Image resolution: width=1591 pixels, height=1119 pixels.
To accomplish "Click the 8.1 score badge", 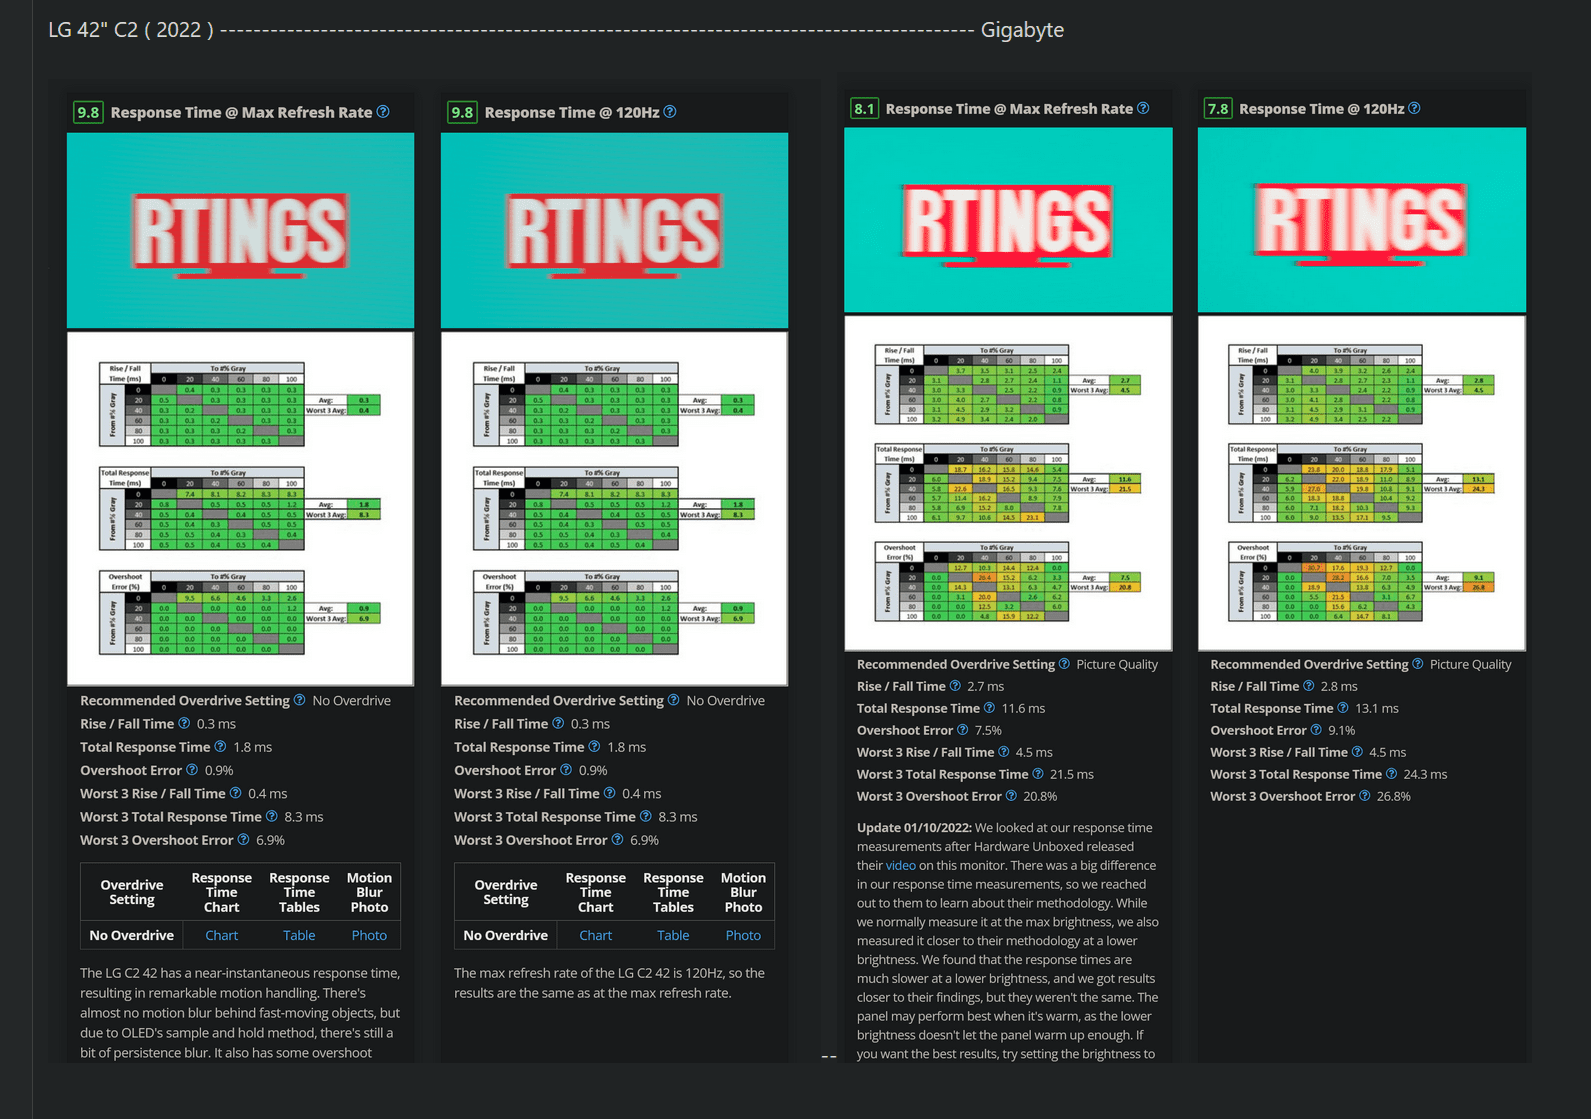I will (864, 108).
